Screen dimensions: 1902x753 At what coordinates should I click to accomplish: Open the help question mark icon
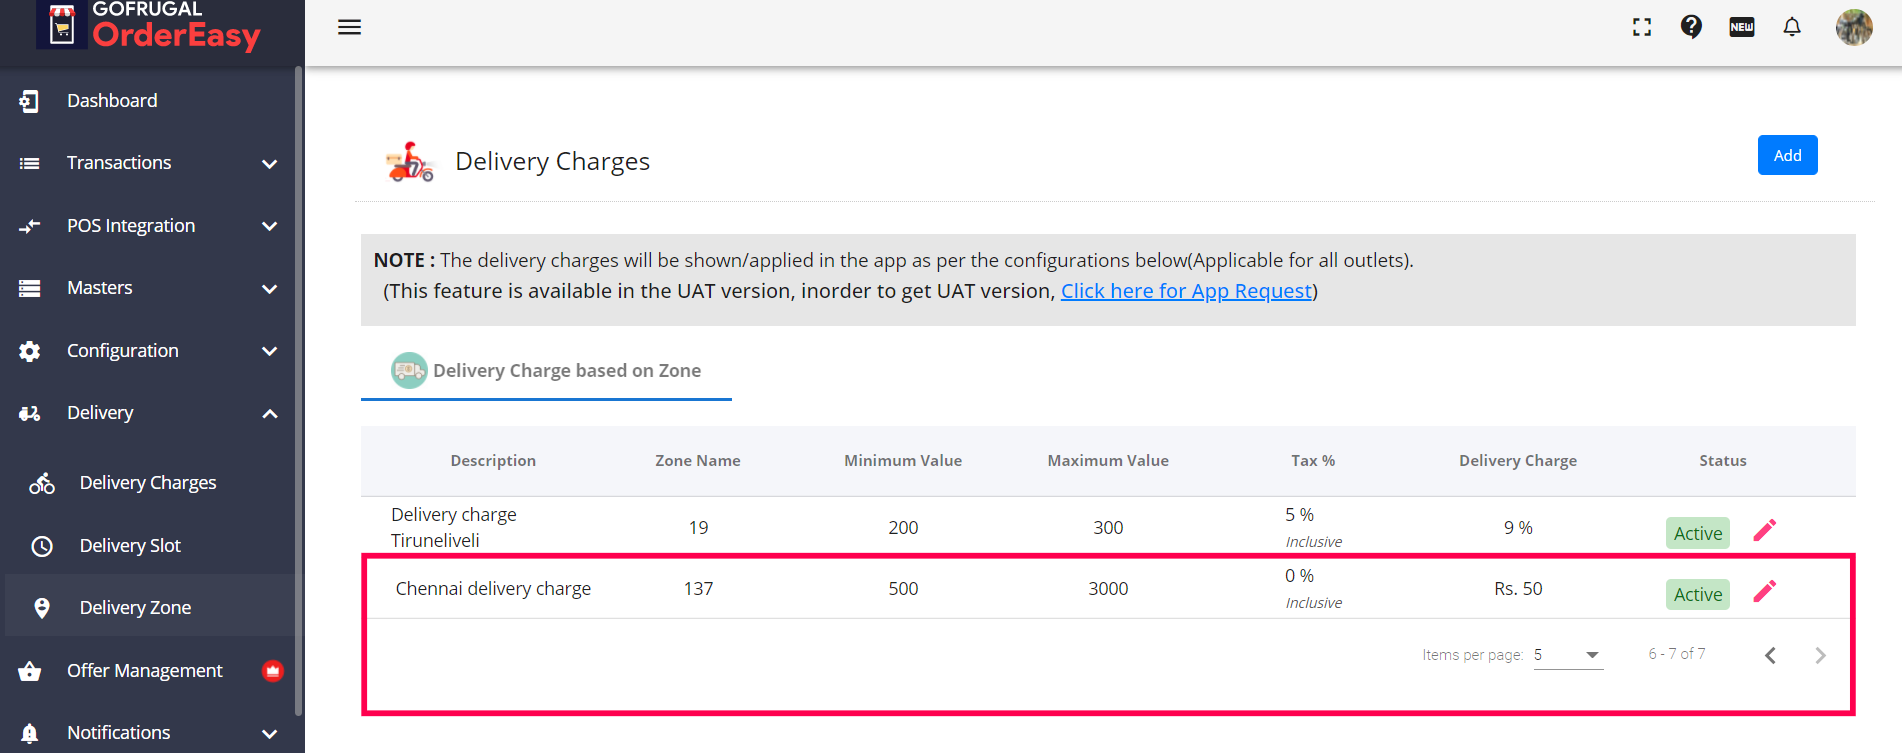tap(1691, 27)
